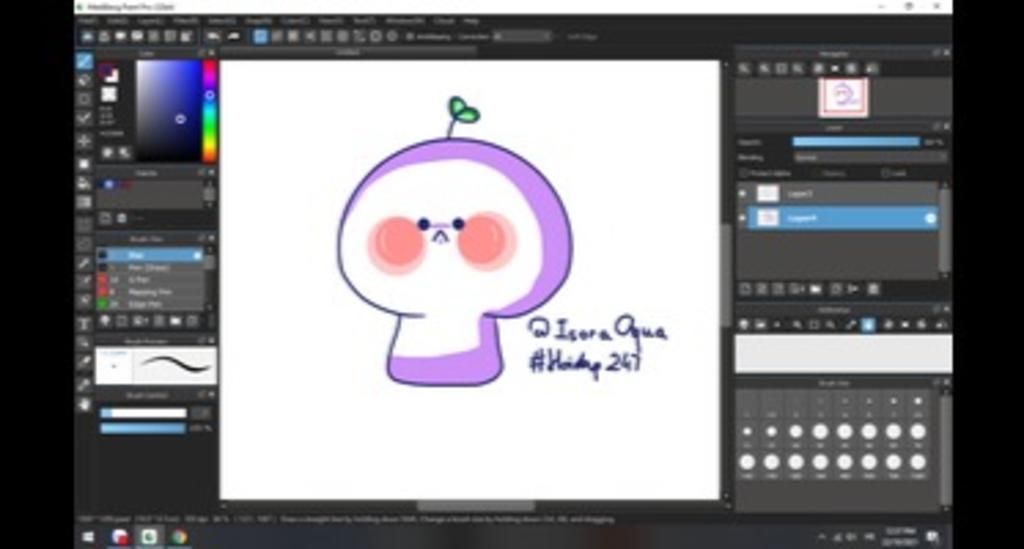Viewport: 1024px width, 549px height.
Task: Open the Window menu
Action: click(405, 21)
